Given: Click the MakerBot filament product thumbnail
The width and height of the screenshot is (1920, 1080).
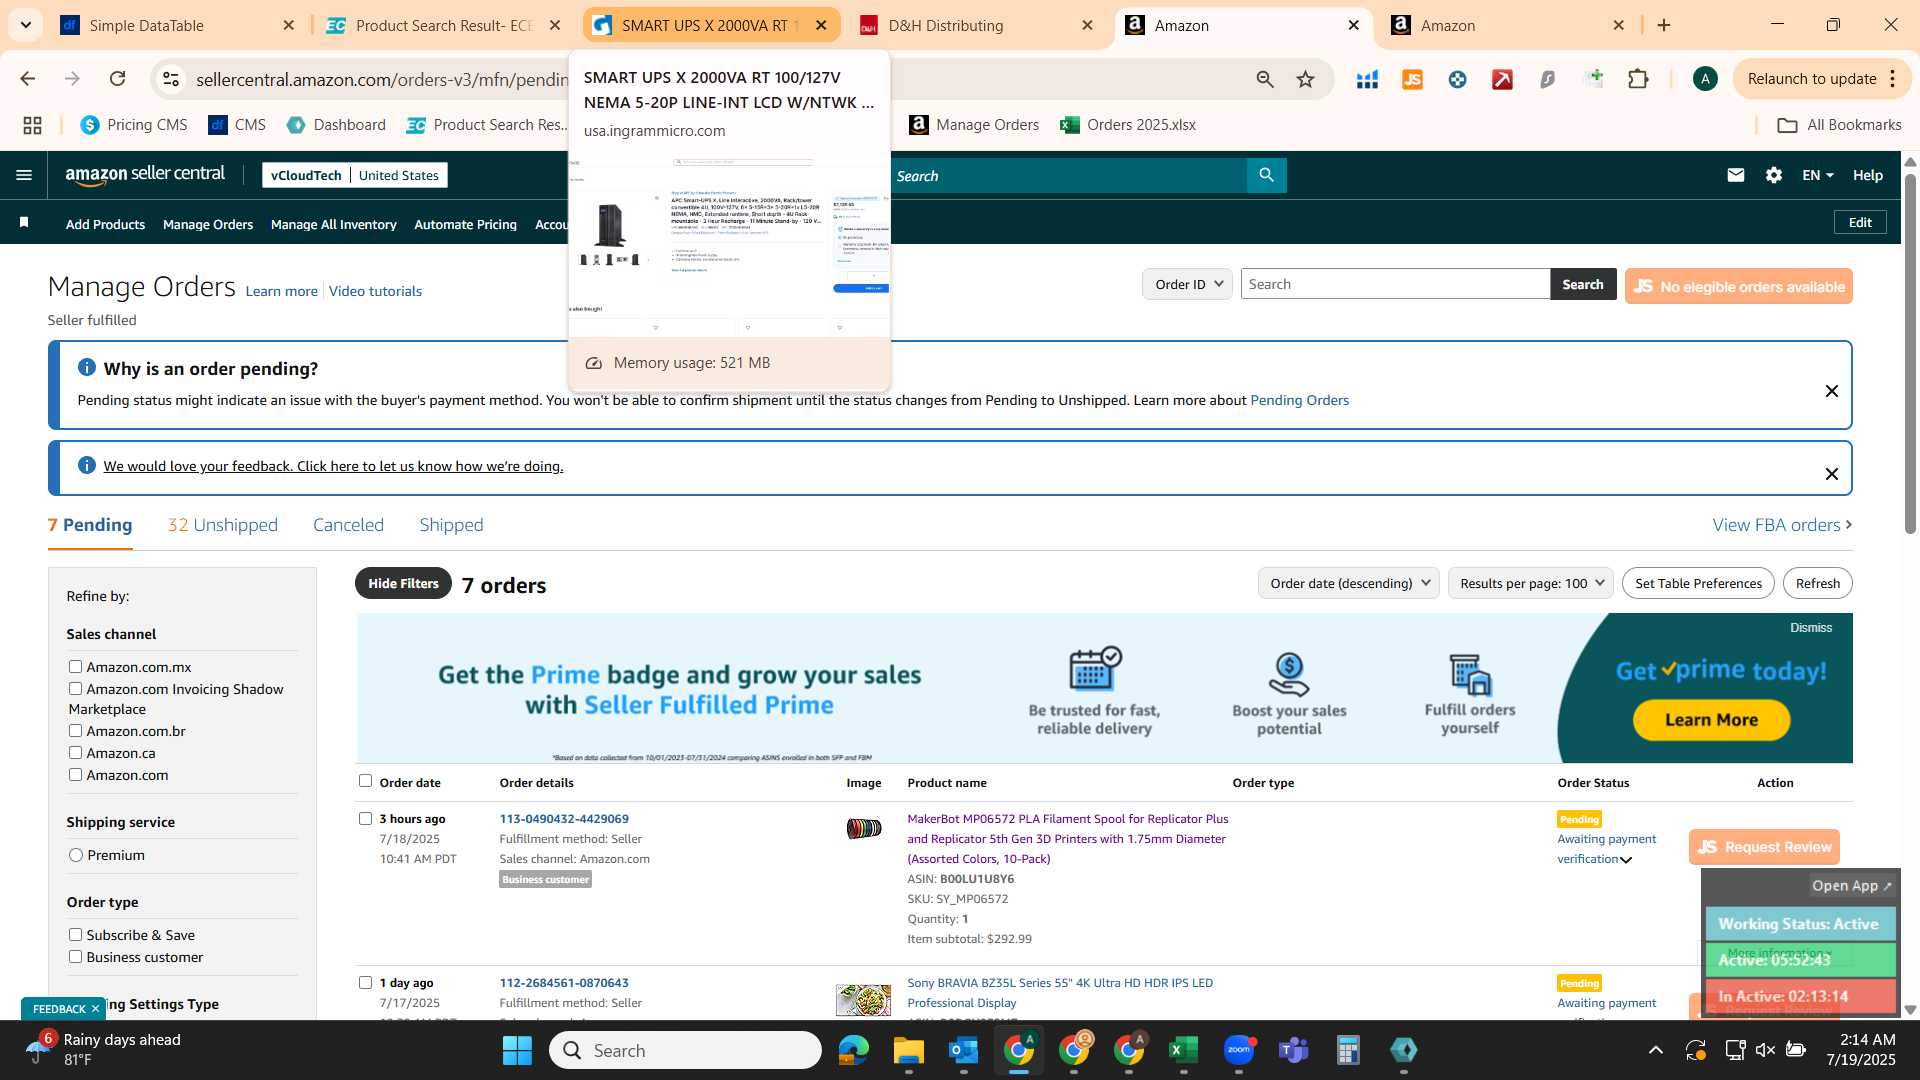Looking at the screenshot, I should point(864,828).
